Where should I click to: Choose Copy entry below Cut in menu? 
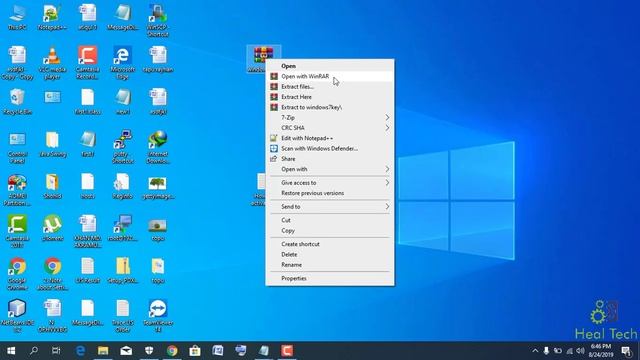(330, 231)
